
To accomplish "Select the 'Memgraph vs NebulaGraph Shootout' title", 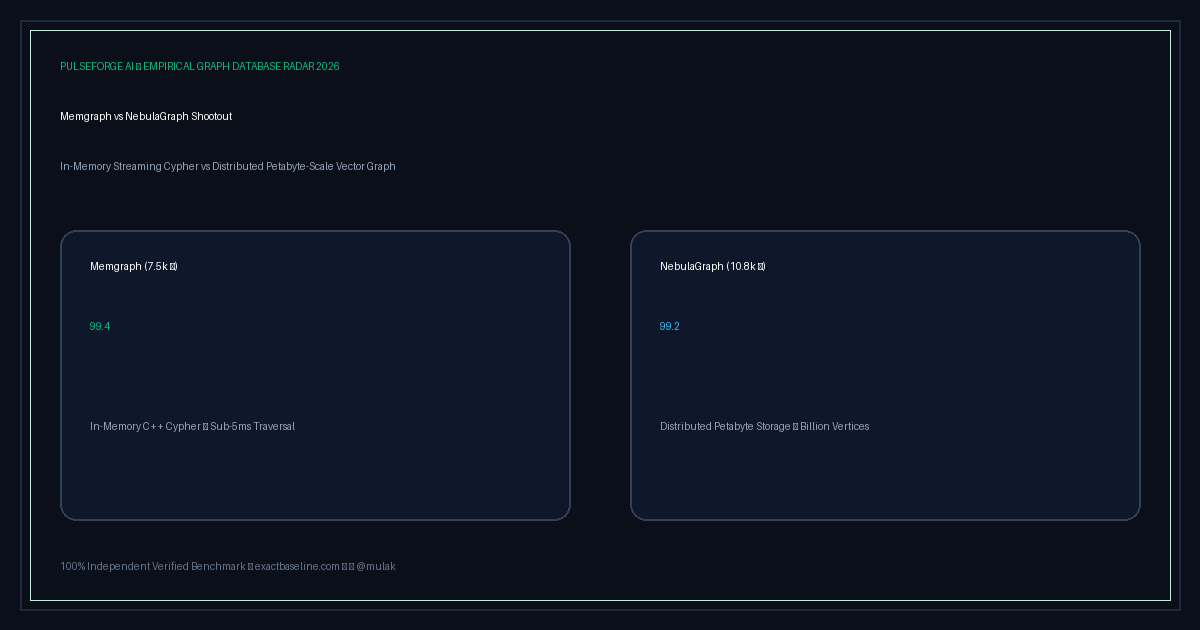I will coord(146,116).
